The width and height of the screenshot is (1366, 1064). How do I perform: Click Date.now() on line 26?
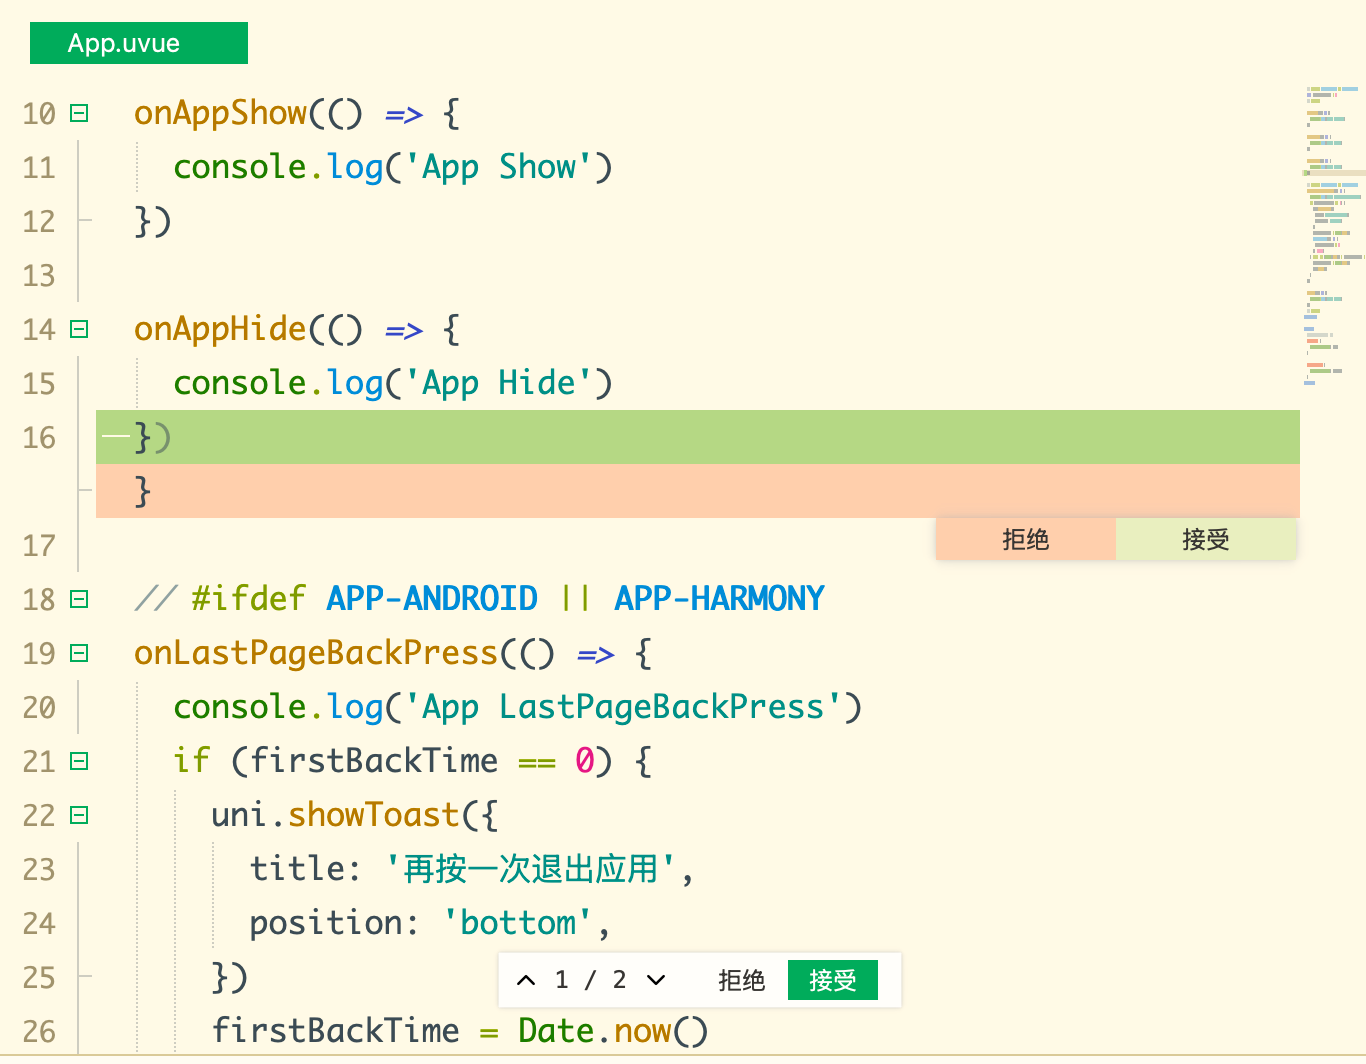(613, 1031)
